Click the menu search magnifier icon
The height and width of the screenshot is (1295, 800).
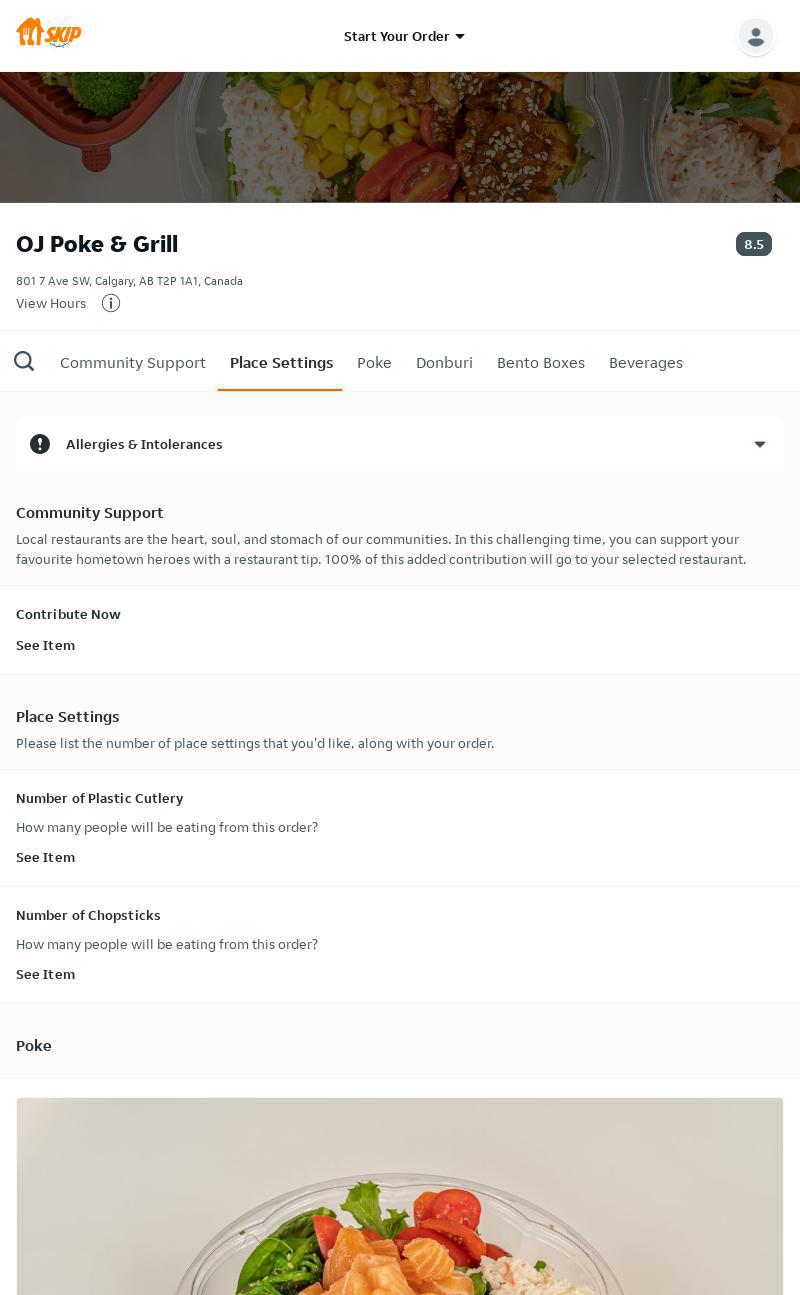[x=24, y=362]
